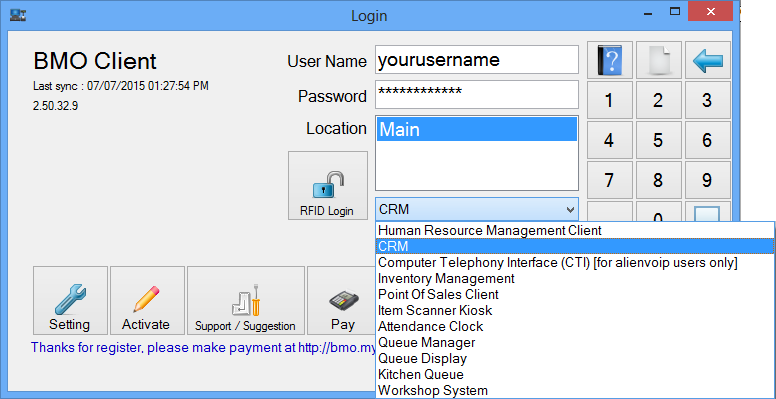The height and width of the screenshot is (399, 776).
Task: Collapse the CRM module dropdown arrow
Action: (569, 209)
